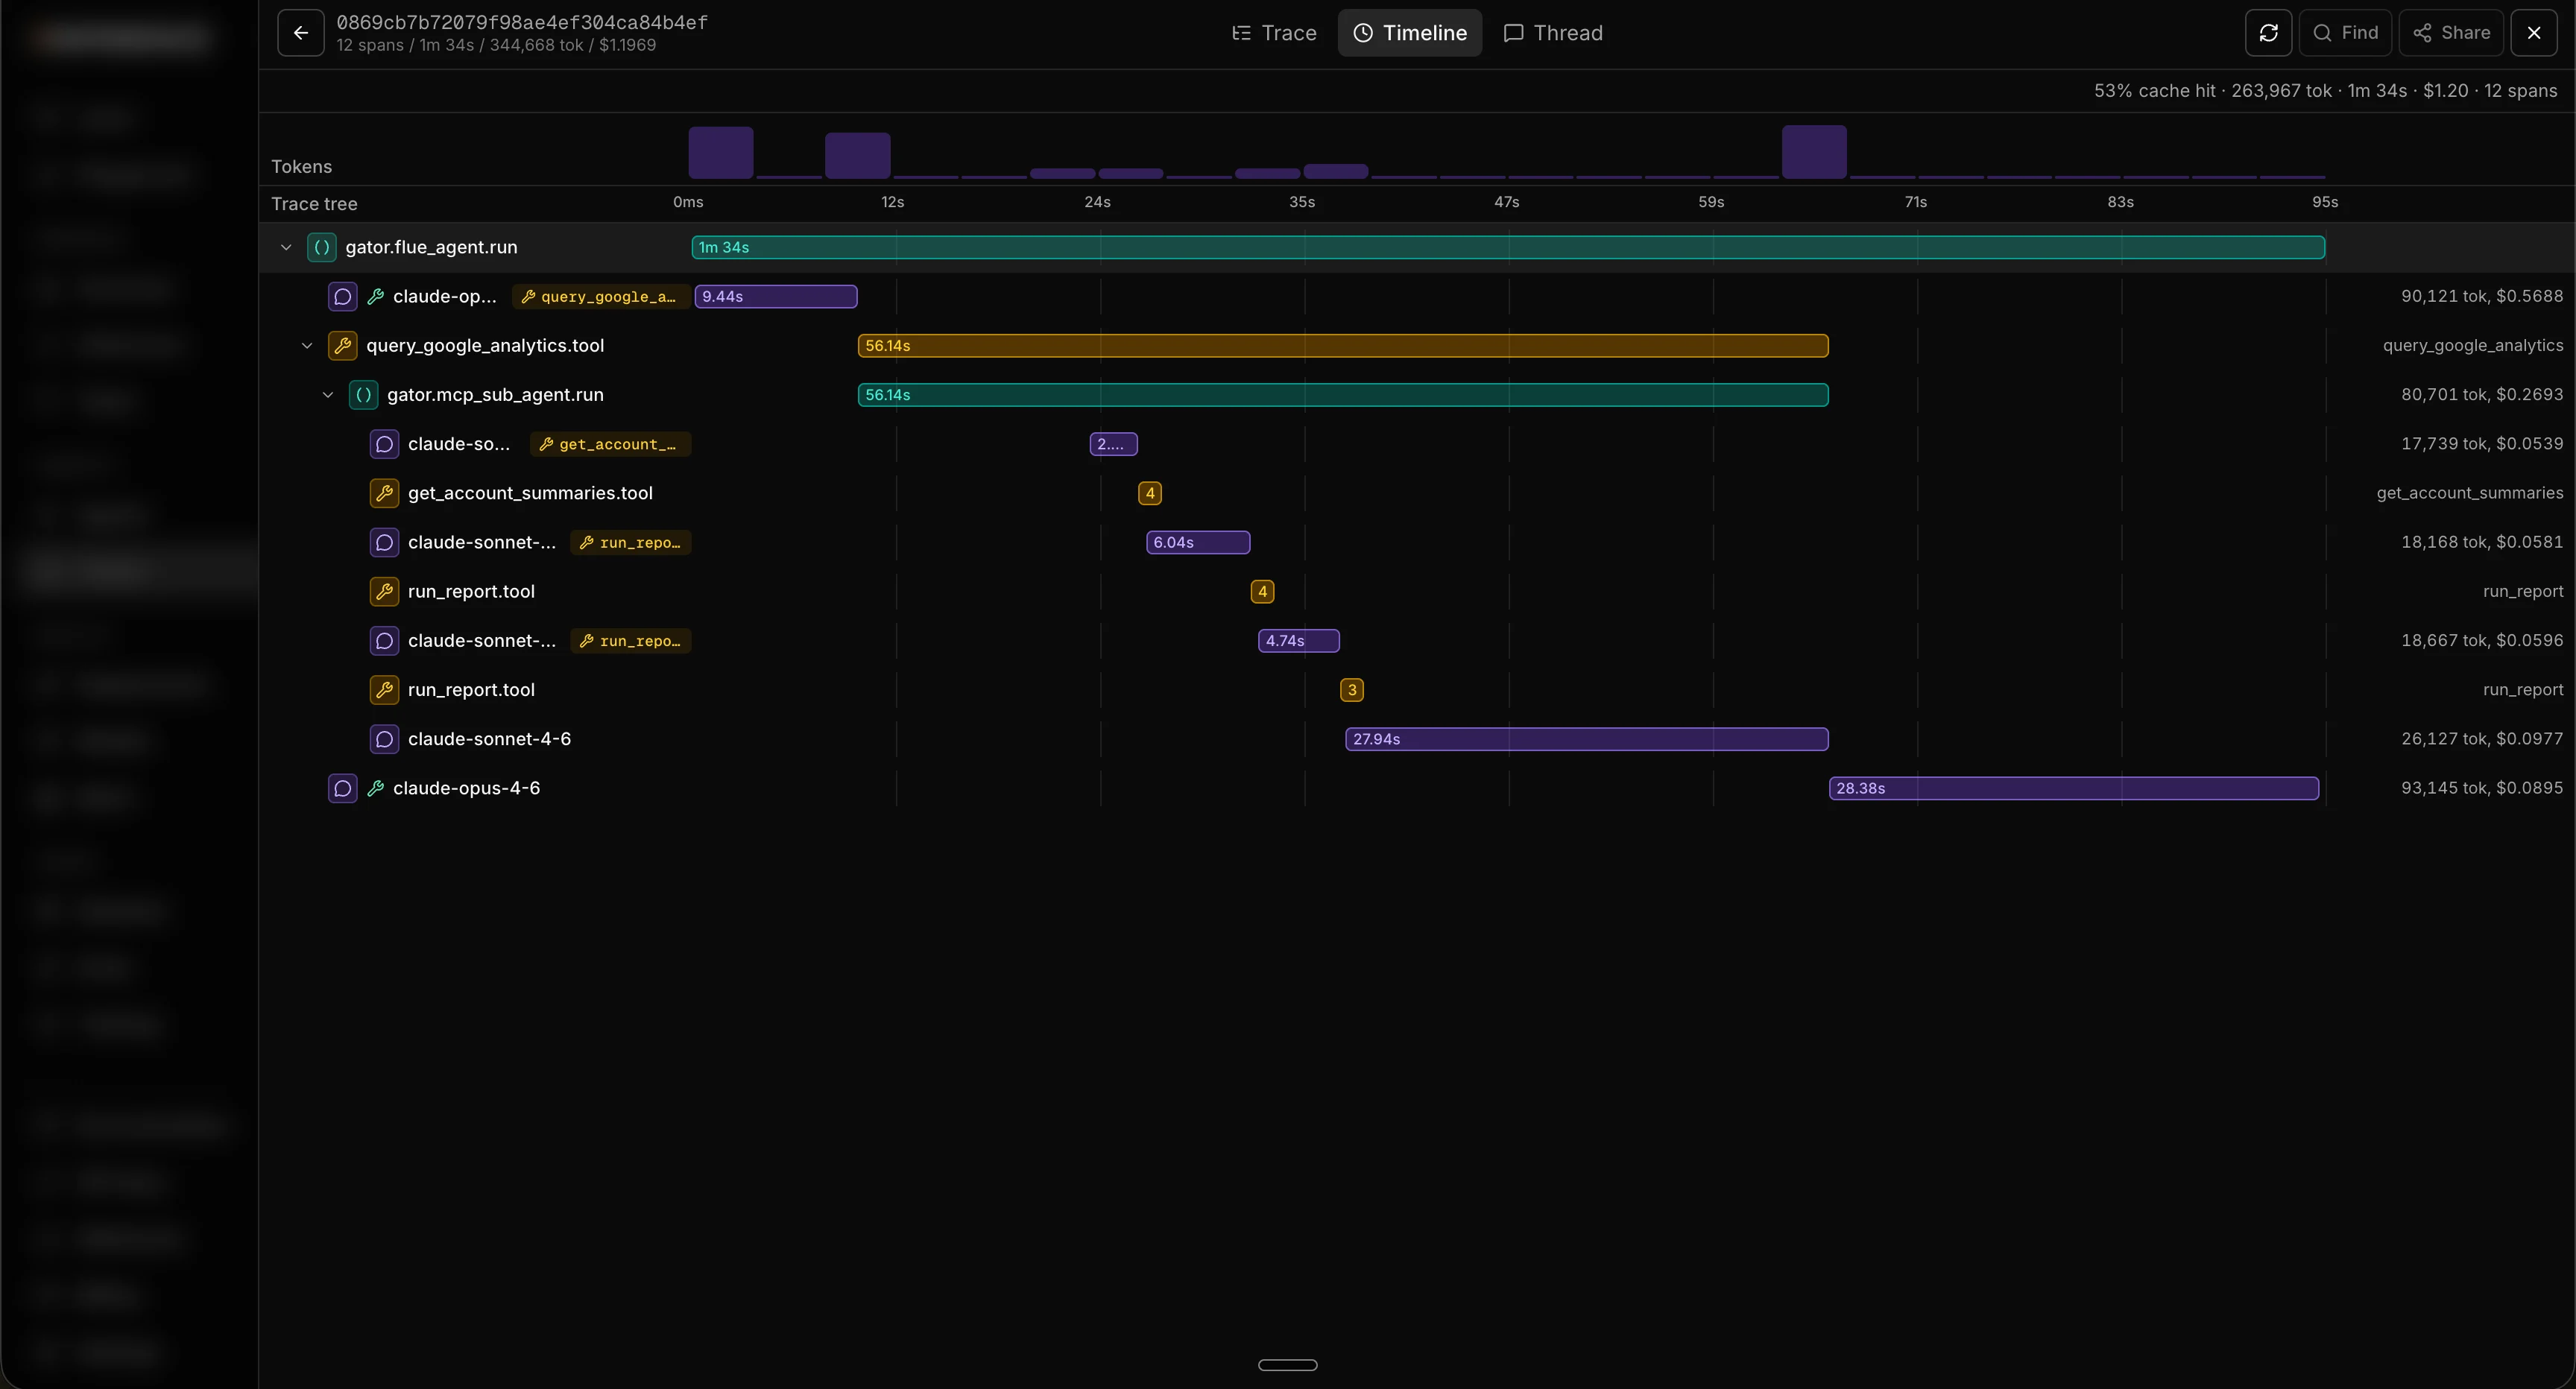The width and height of the screenshot is (2576, 1389).
Task: Select the 9.44s span bar
Action: point(775,297)
